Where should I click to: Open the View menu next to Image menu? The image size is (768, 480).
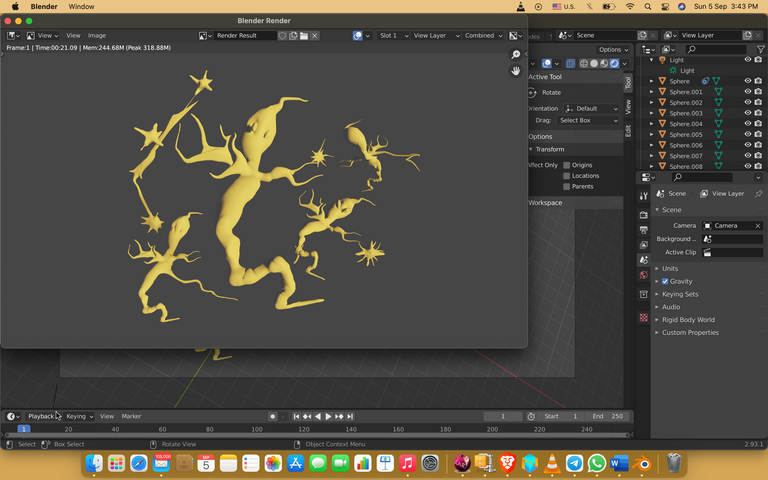(x=73, y=36)
